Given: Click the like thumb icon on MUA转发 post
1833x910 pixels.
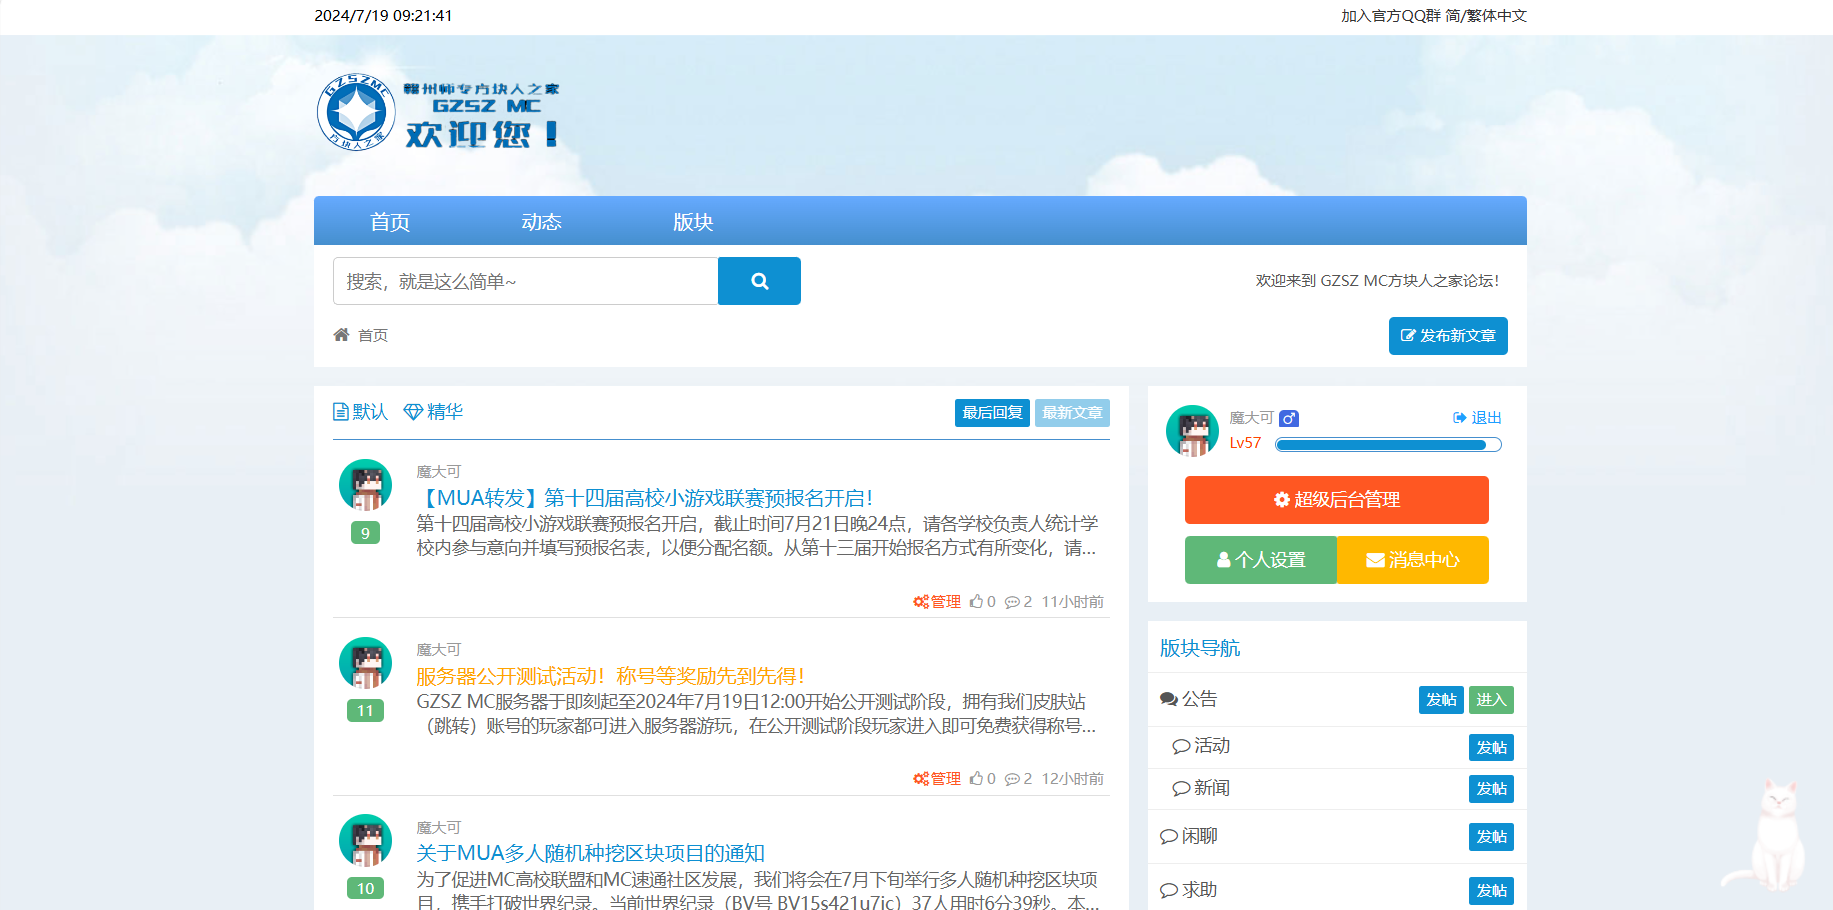Looking at the screenshot, I should pyautogui.click(x=976, y=601).
